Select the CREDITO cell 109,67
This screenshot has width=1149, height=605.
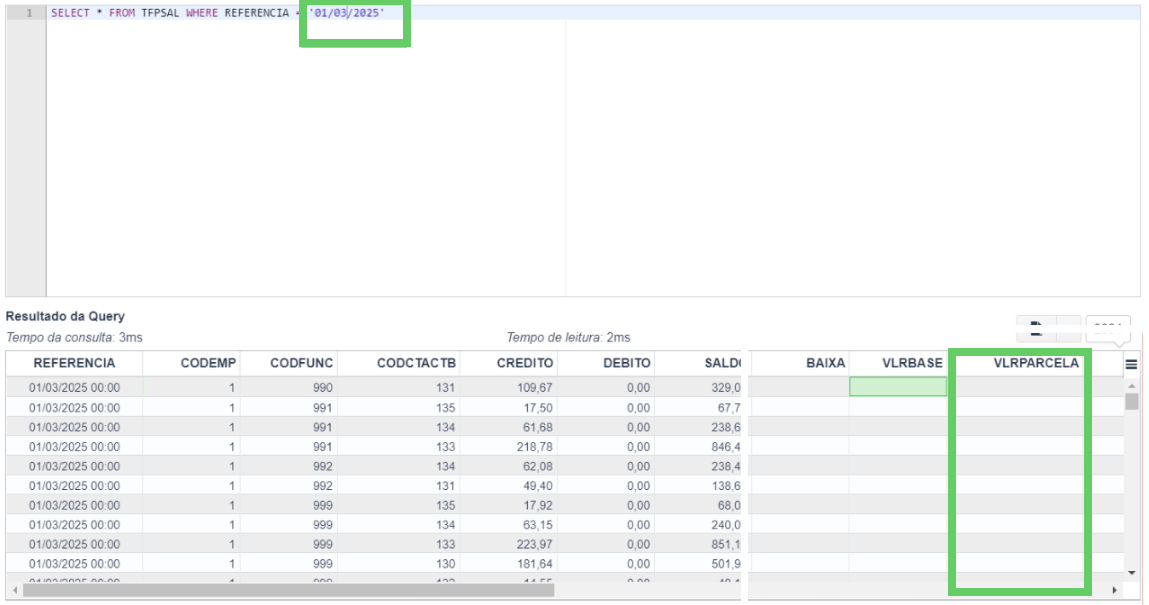509,387
